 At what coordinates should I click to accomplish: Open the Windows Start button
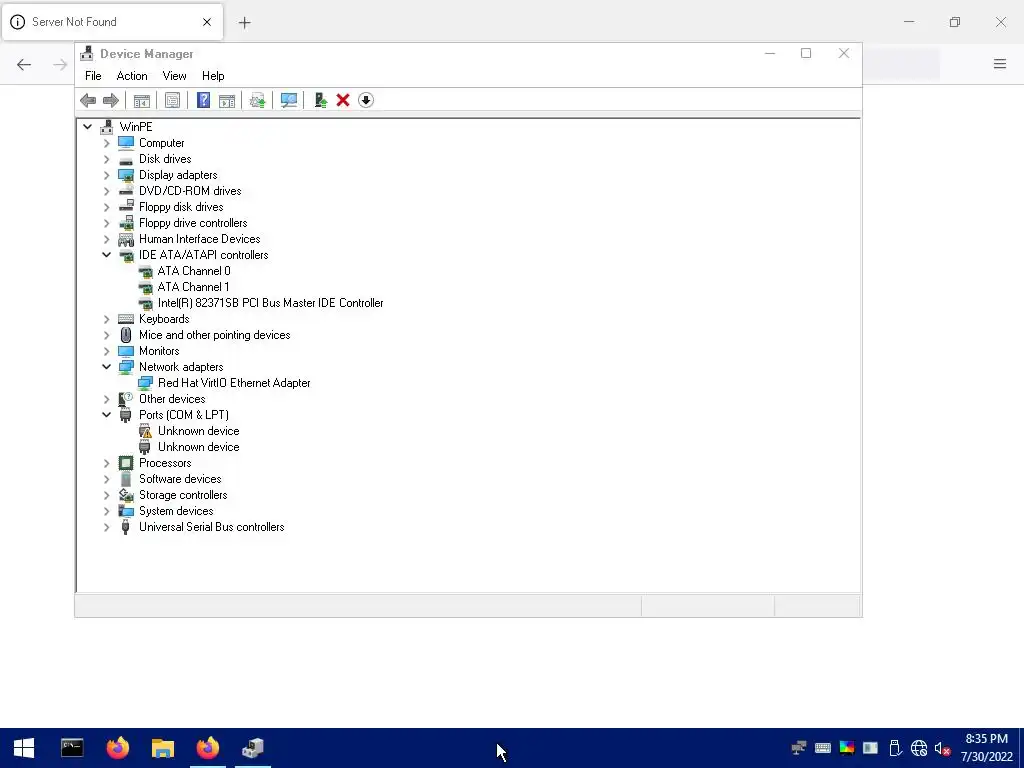point(24,748)
